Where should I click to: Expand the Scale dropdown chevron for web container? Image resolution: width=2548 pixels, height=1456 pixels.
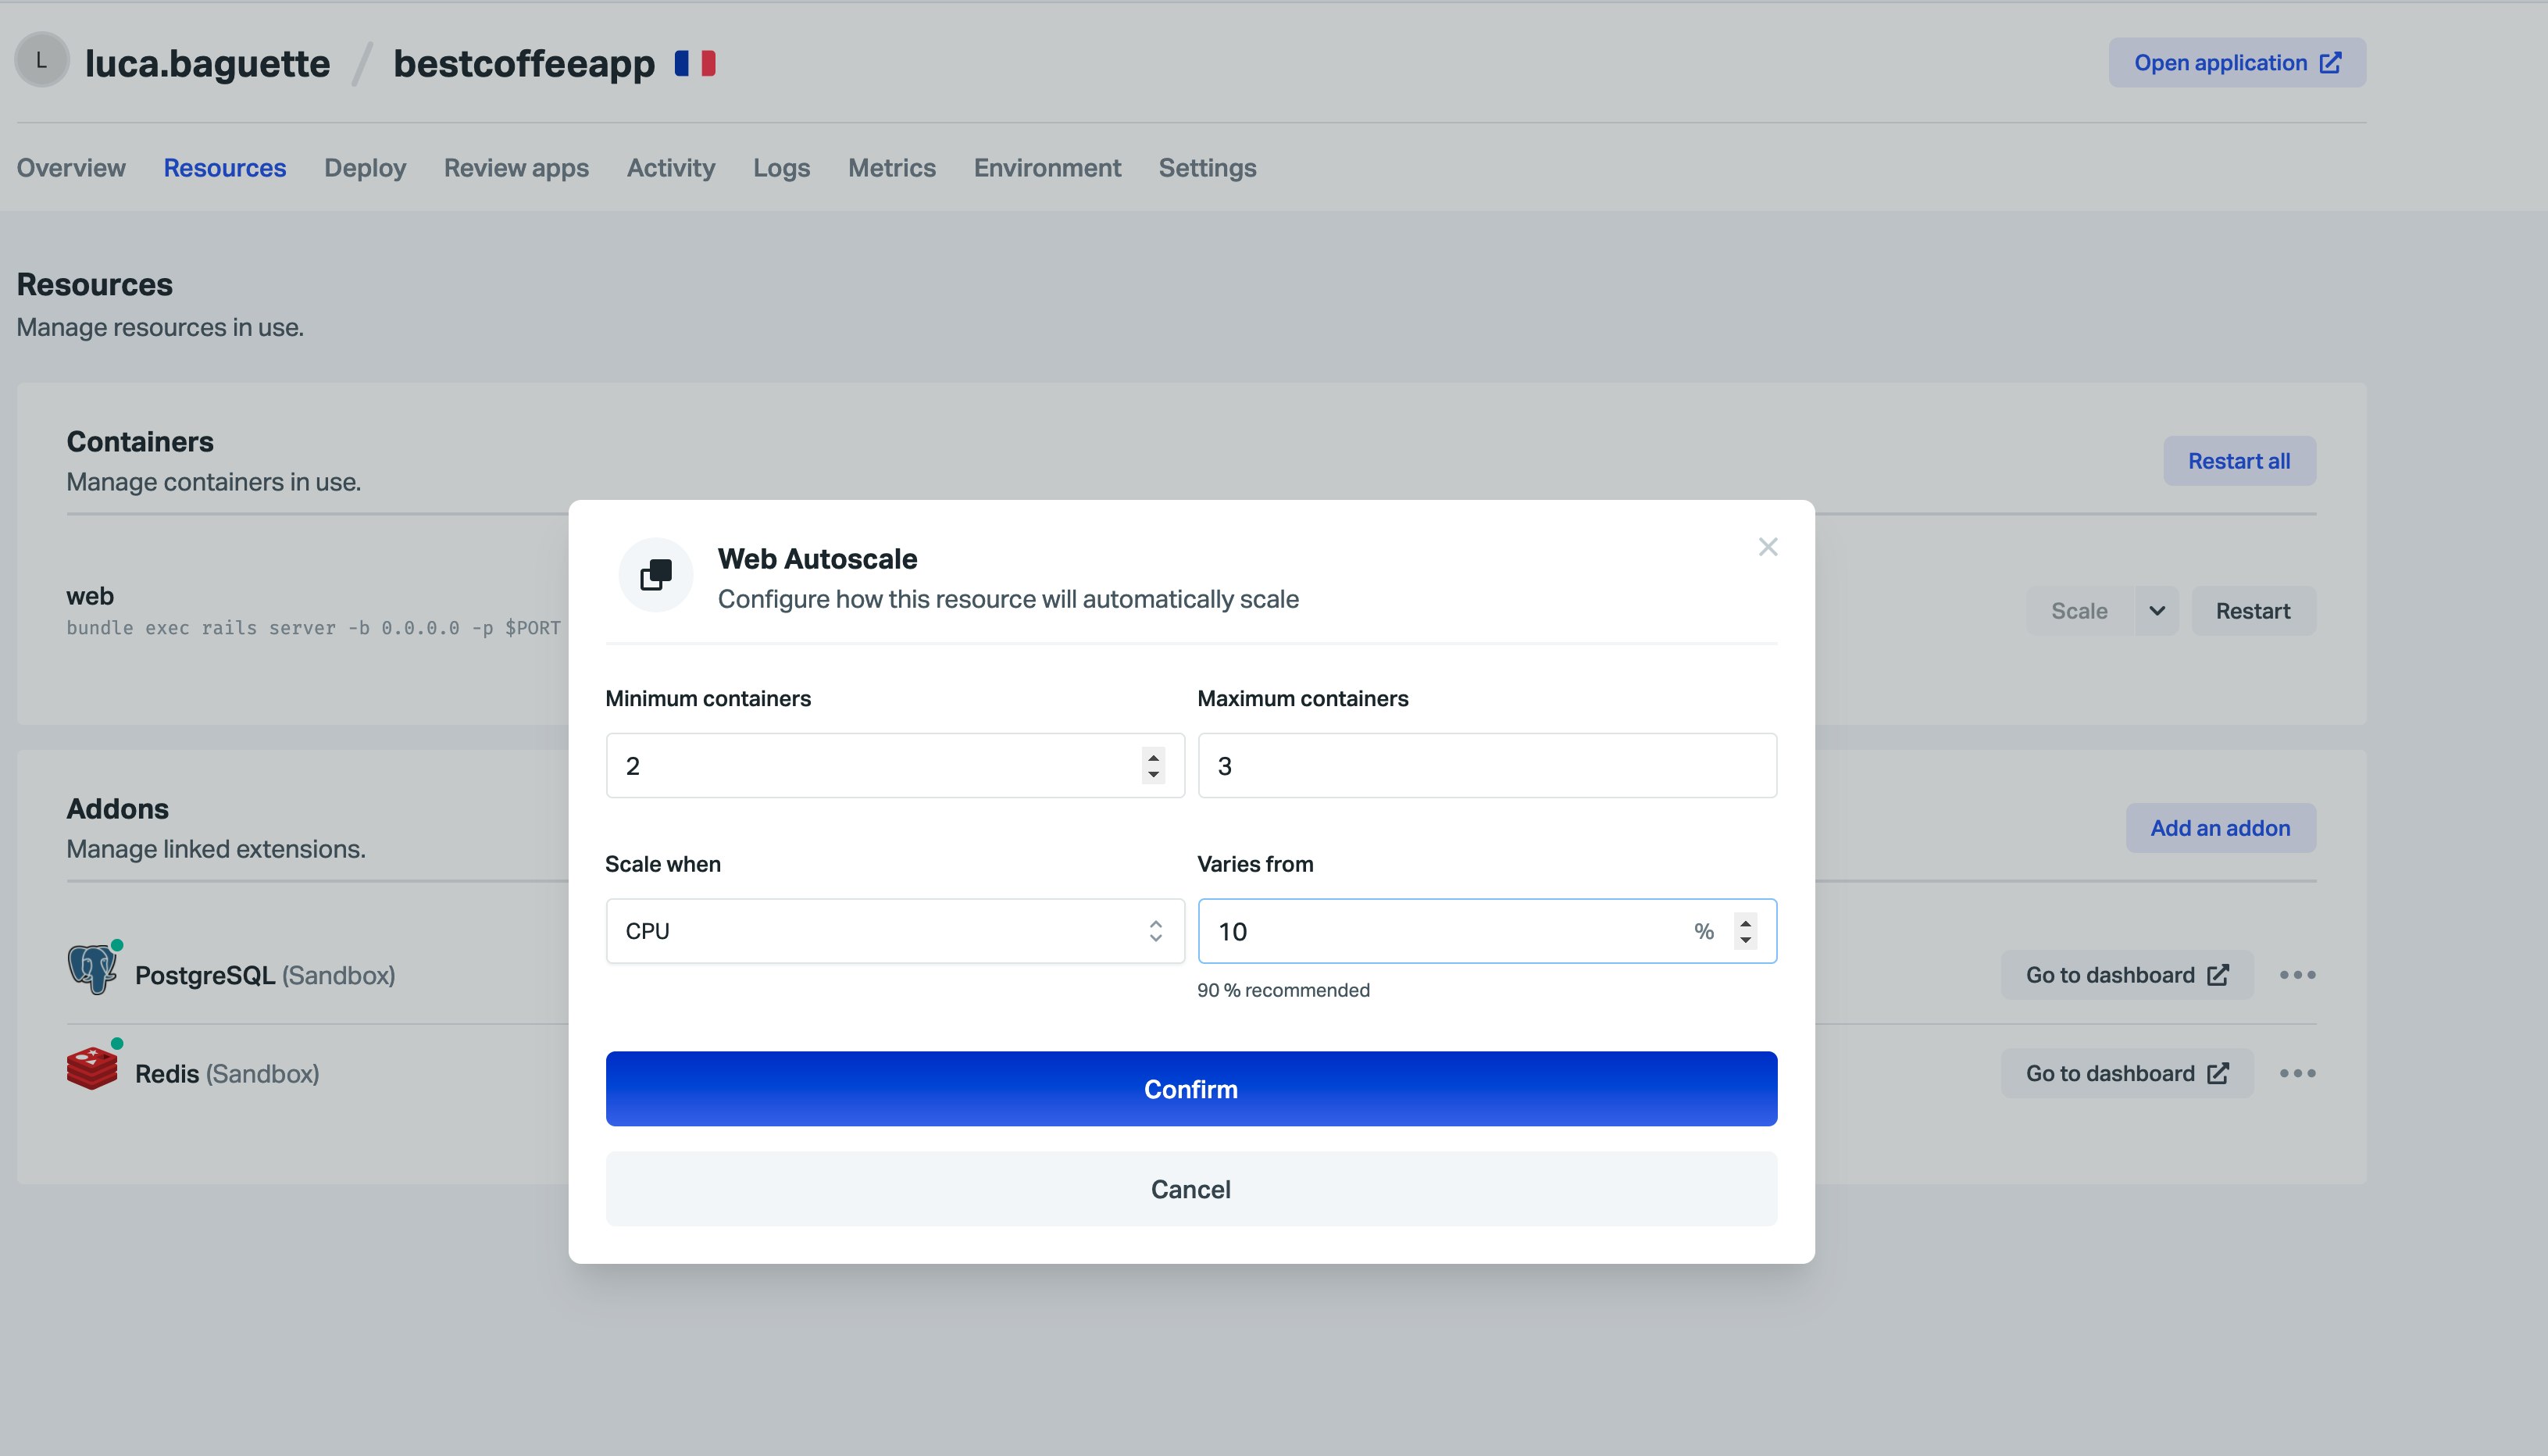(2157, 610)
